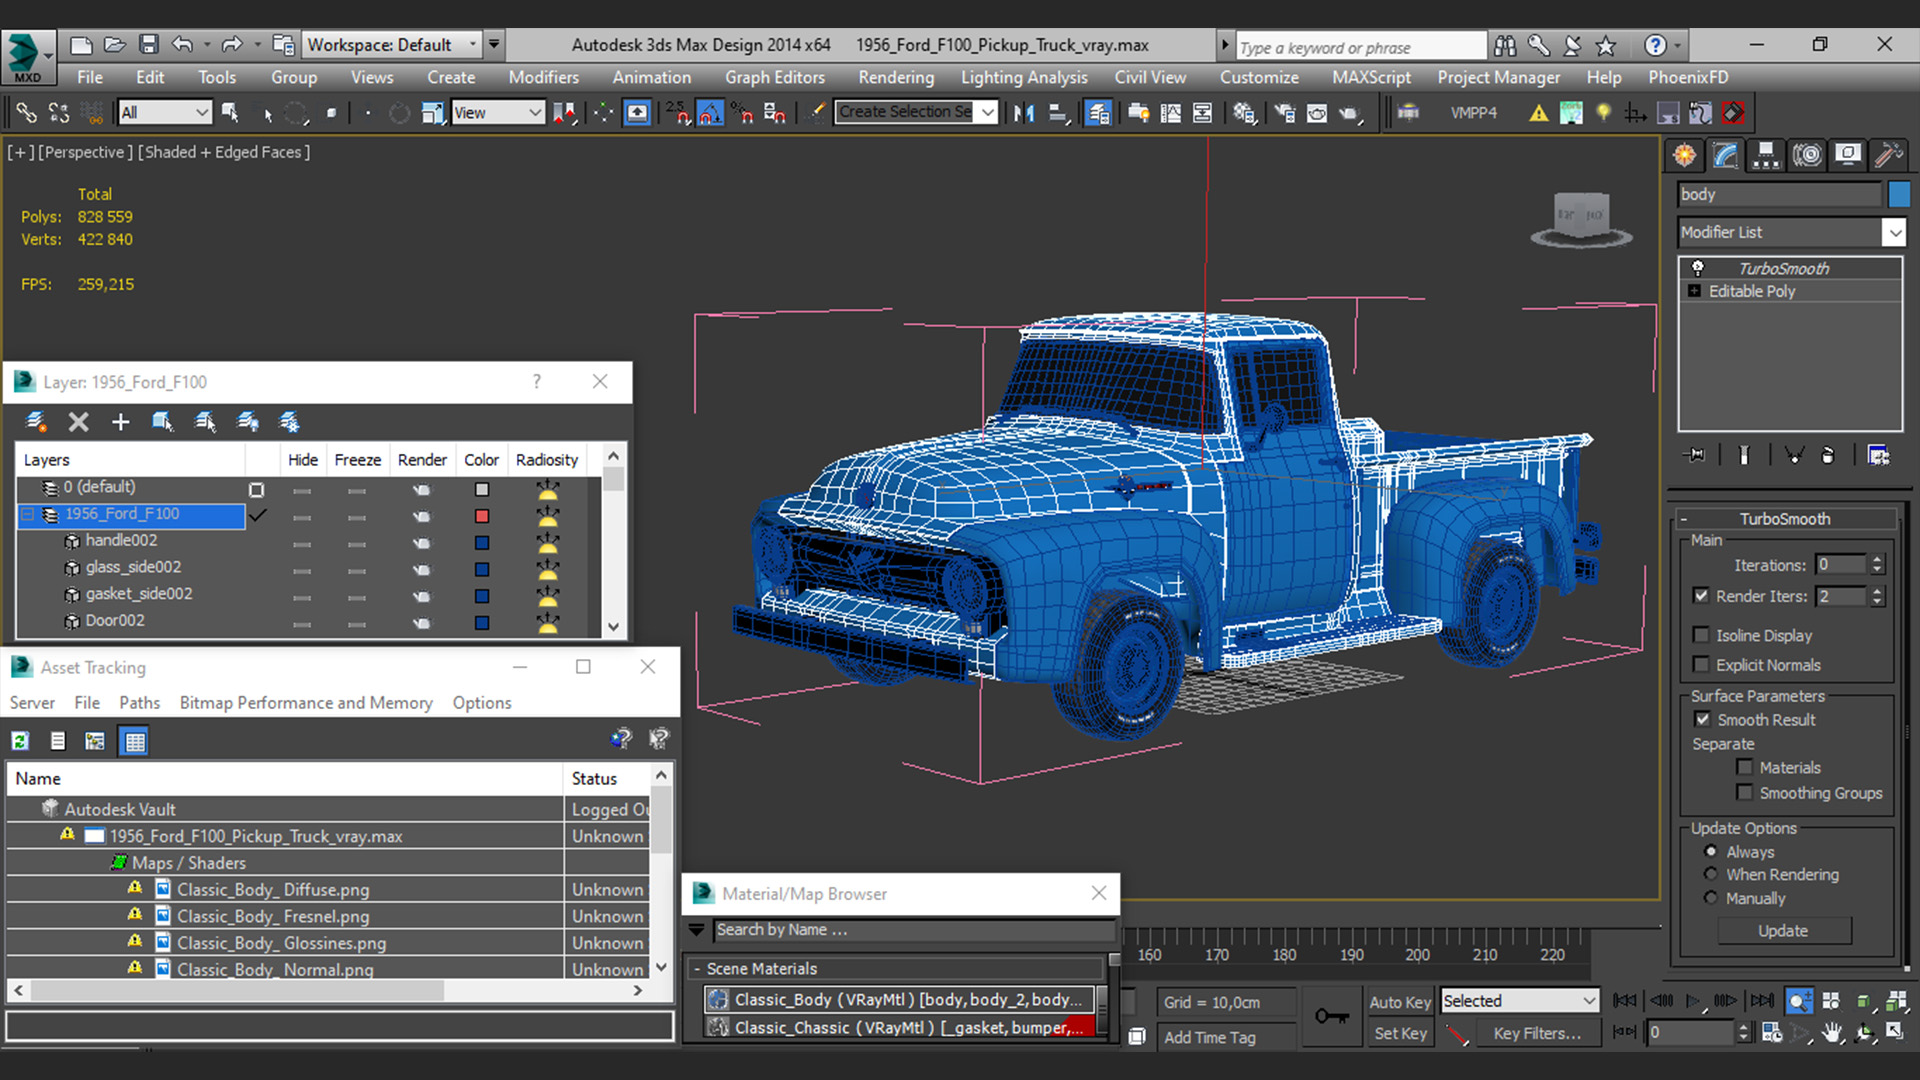
Task: Open the Create Selection Set dropdown
Action: [917, 112]
